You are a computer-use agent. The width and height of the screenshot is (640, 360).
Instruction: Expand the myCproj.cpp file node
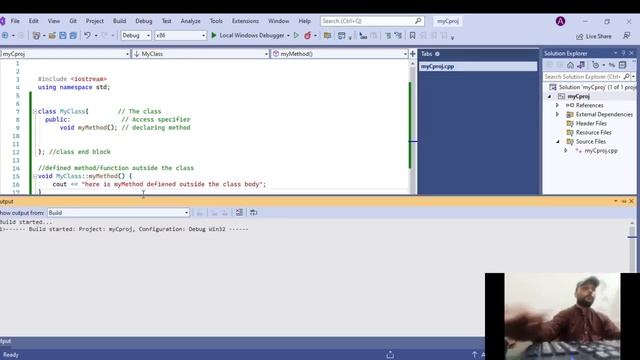tap(566, 151)
